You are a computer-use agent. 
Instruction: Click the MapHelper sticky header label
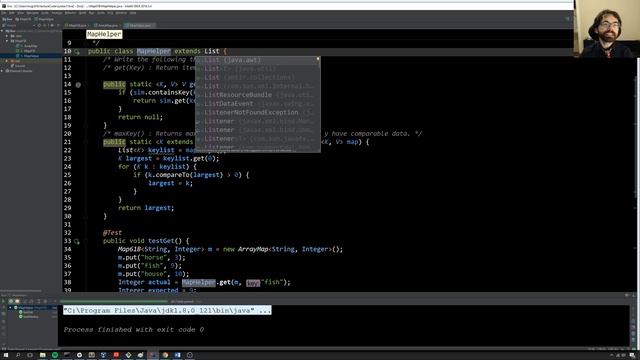click(x=104, y=34)
